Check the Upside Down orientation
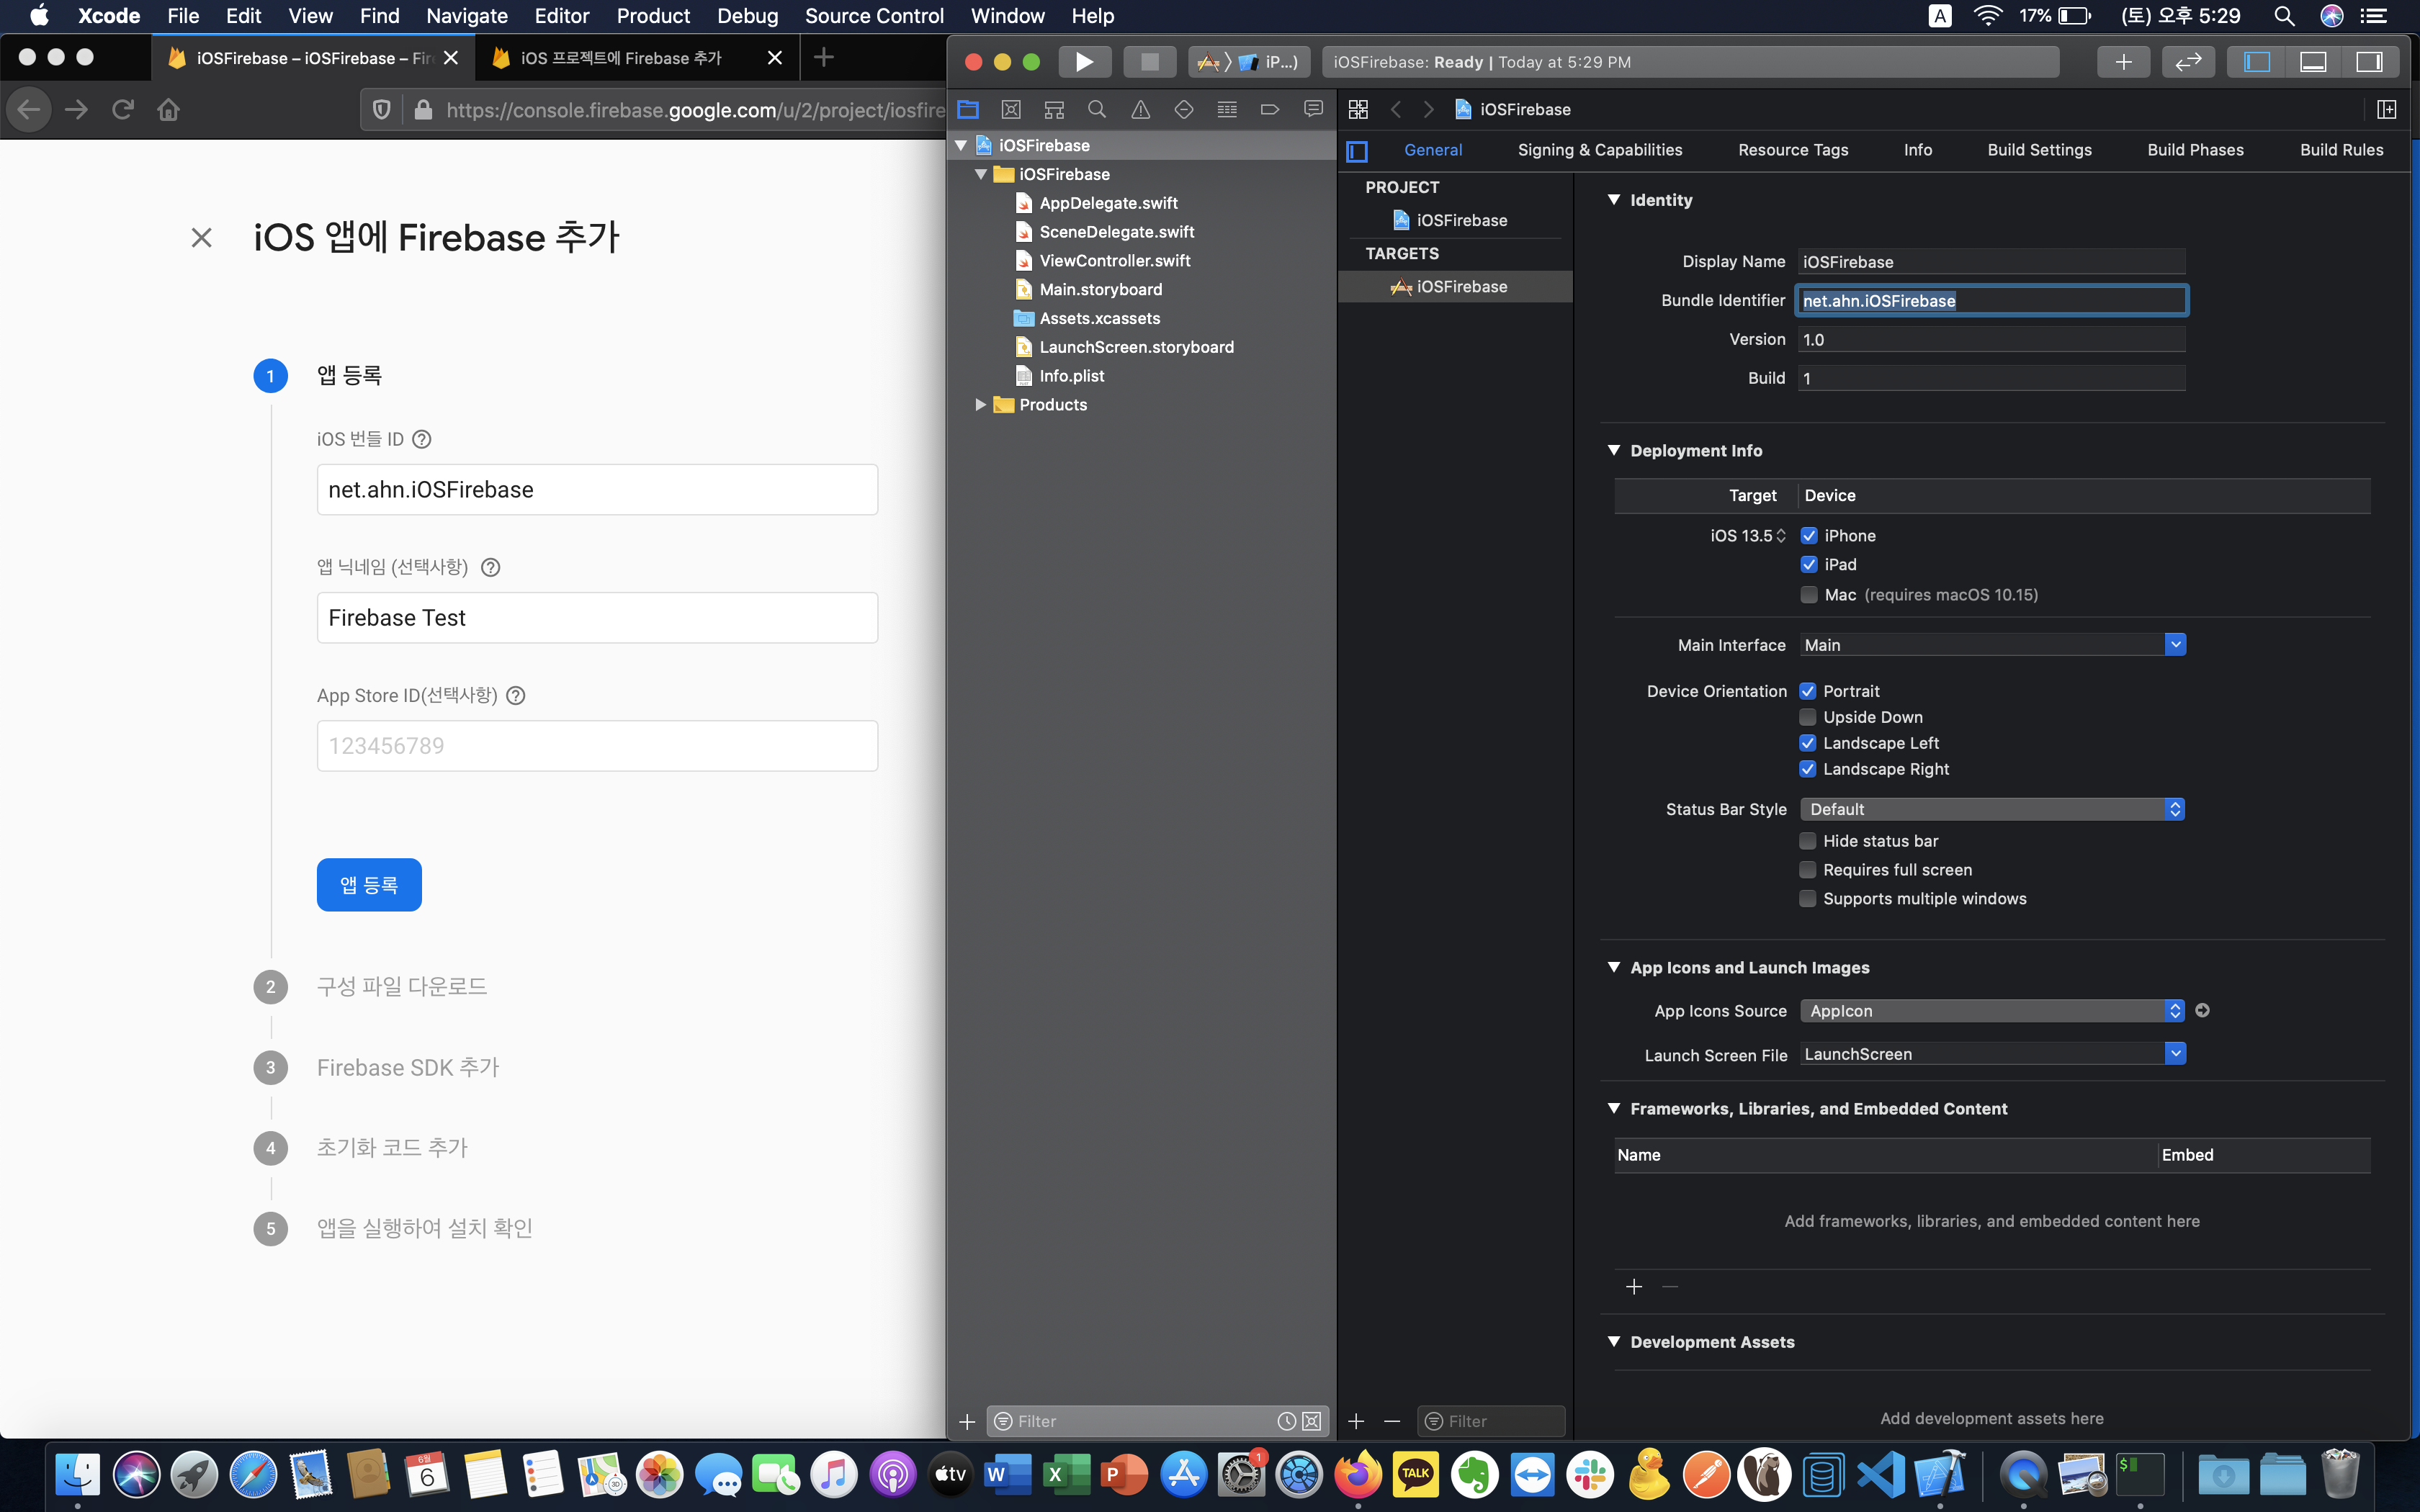 1808,717
